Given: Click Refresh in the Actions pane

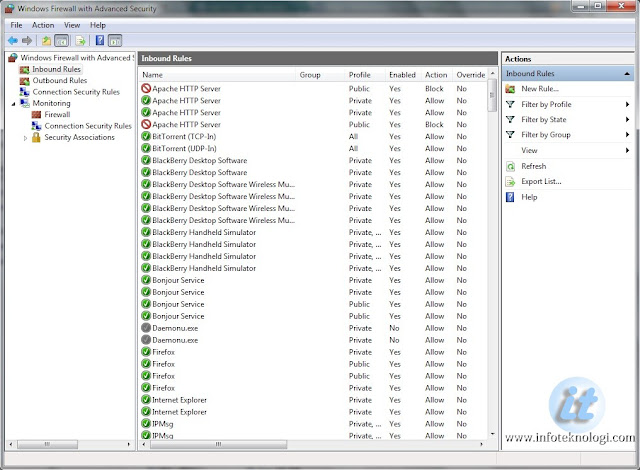Looking at the screenshot, I should [x=533, y=166].
